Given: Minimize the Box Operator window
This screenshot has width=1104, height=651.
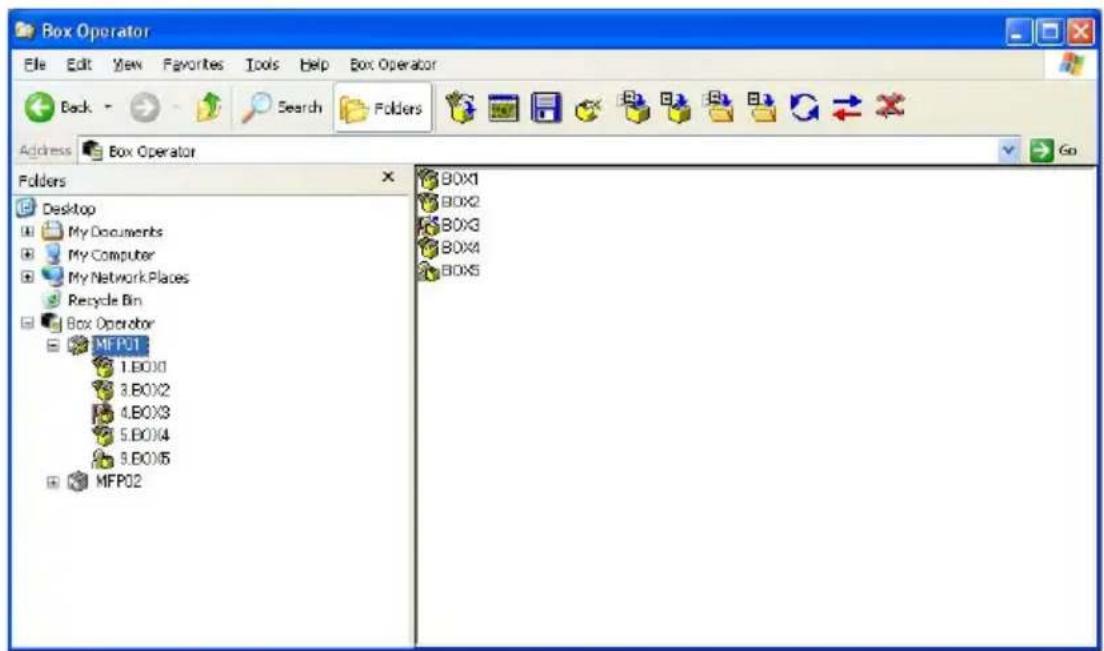Looking at the screenshot, I should click(1019, 31).
